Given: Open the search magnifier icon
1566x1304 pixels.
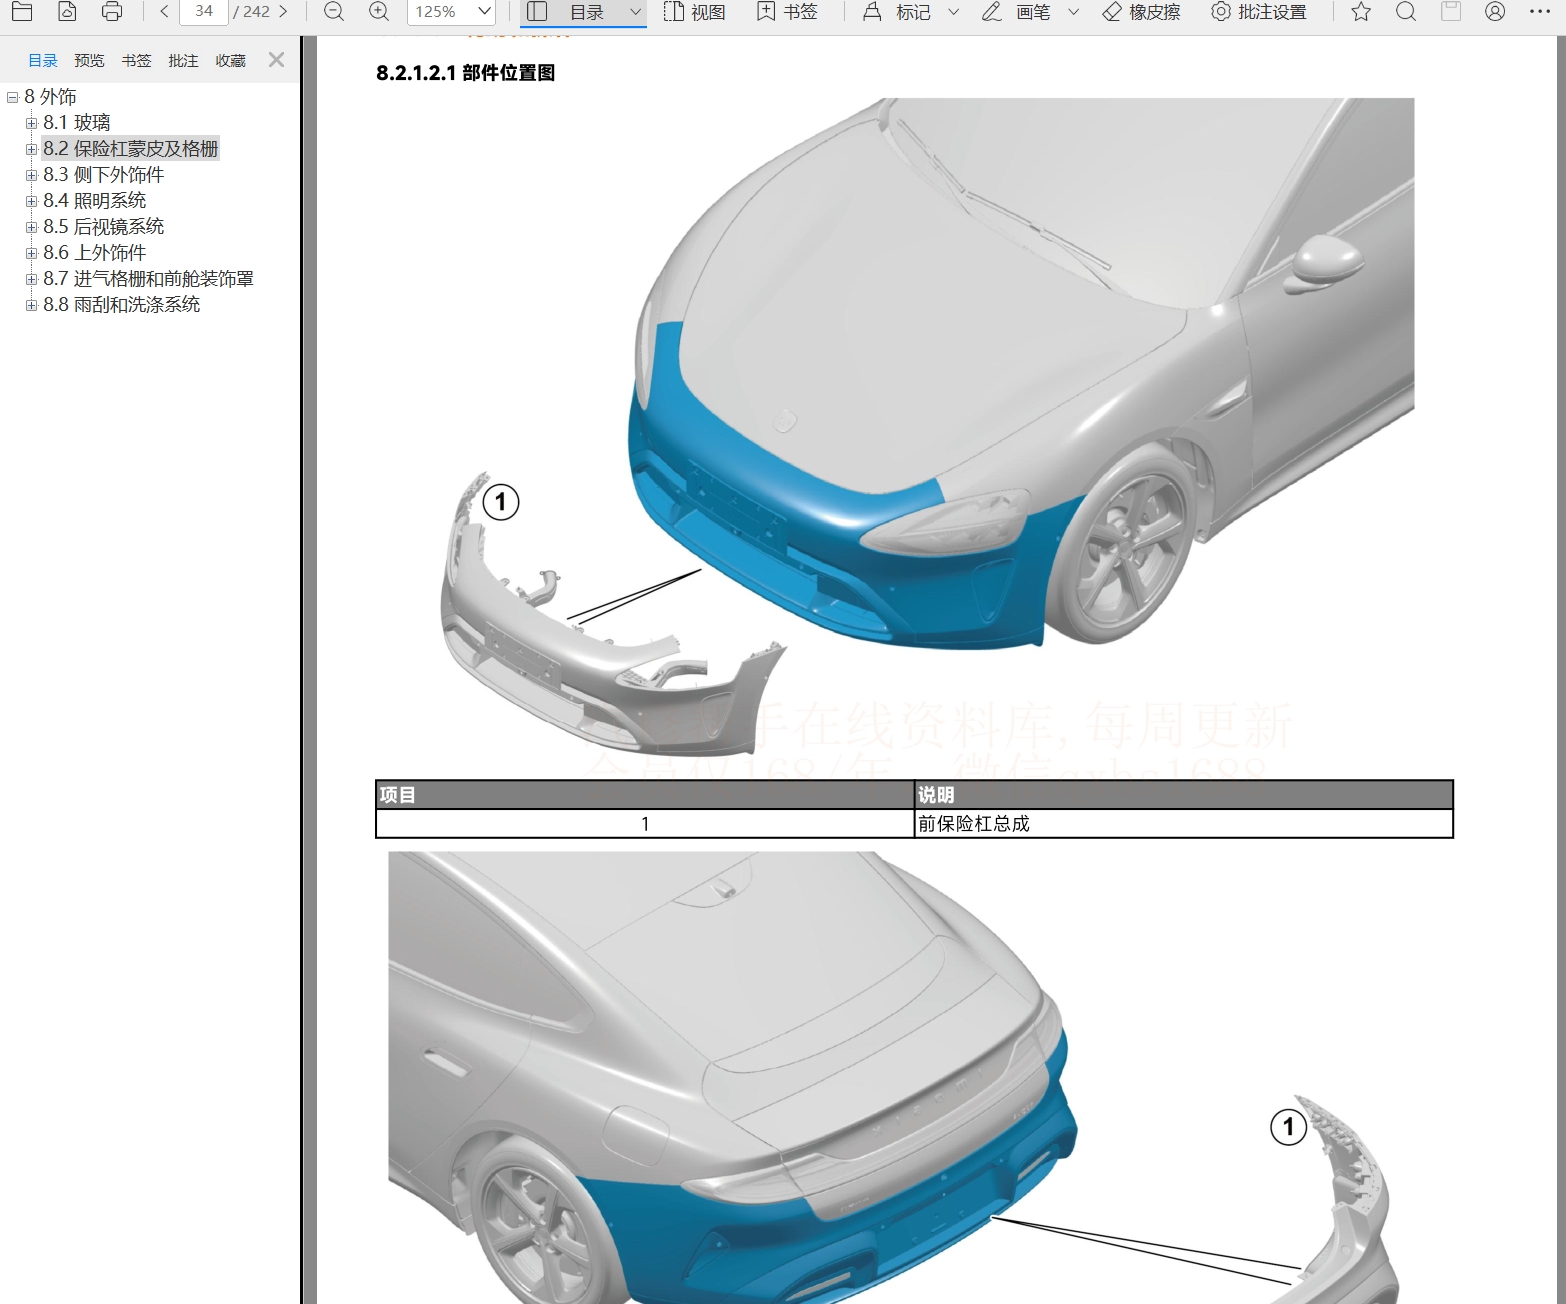Looking at the screenshot, I should (x=1406, y=12).
